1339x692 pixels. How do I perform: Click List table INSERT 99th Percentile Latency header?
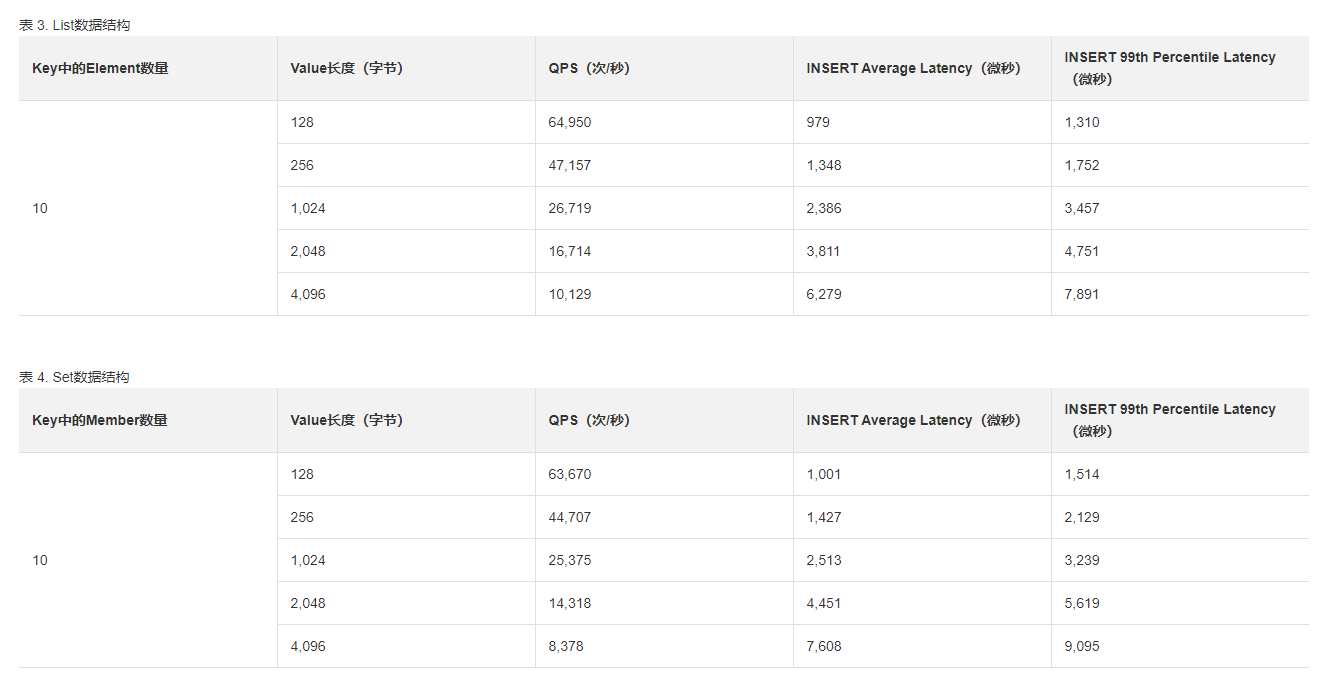click(1169, 68)
